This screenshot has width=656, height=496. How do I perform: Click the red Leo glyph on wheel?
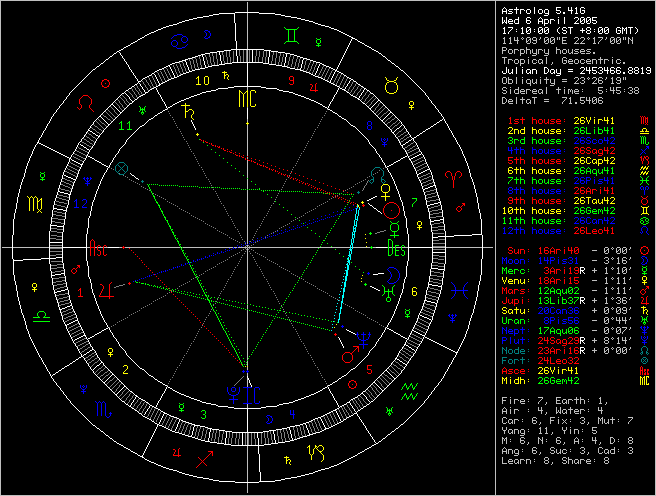(x=90, y=102)
